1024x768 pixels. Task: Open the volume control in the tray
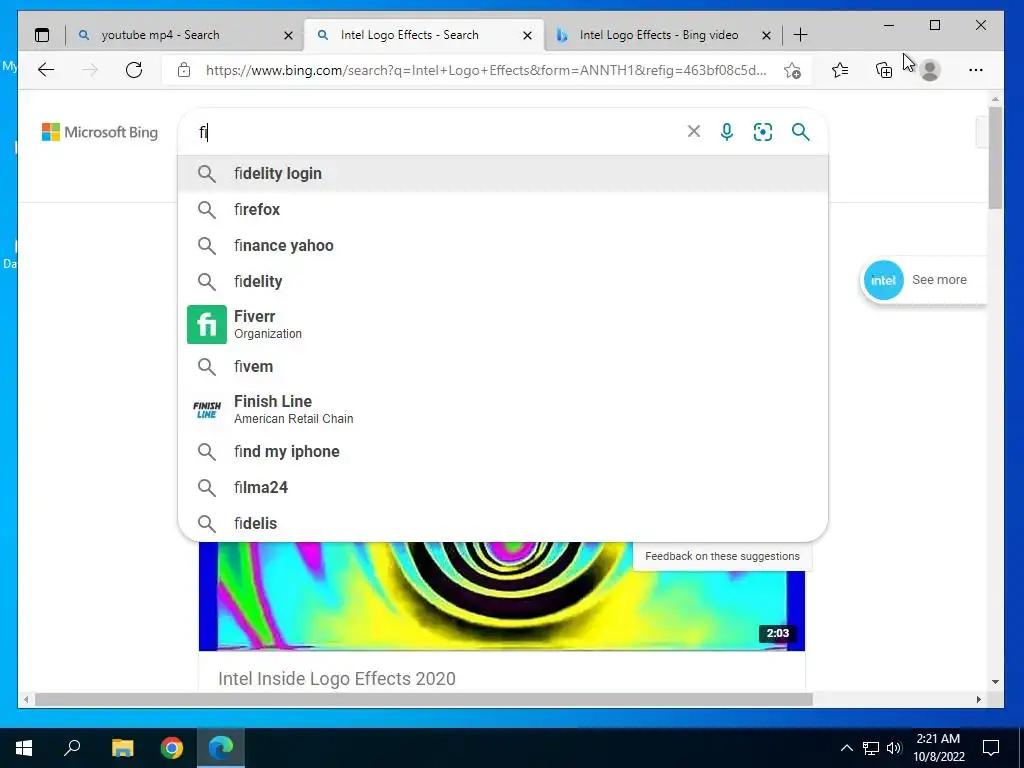tap(894, 748)
